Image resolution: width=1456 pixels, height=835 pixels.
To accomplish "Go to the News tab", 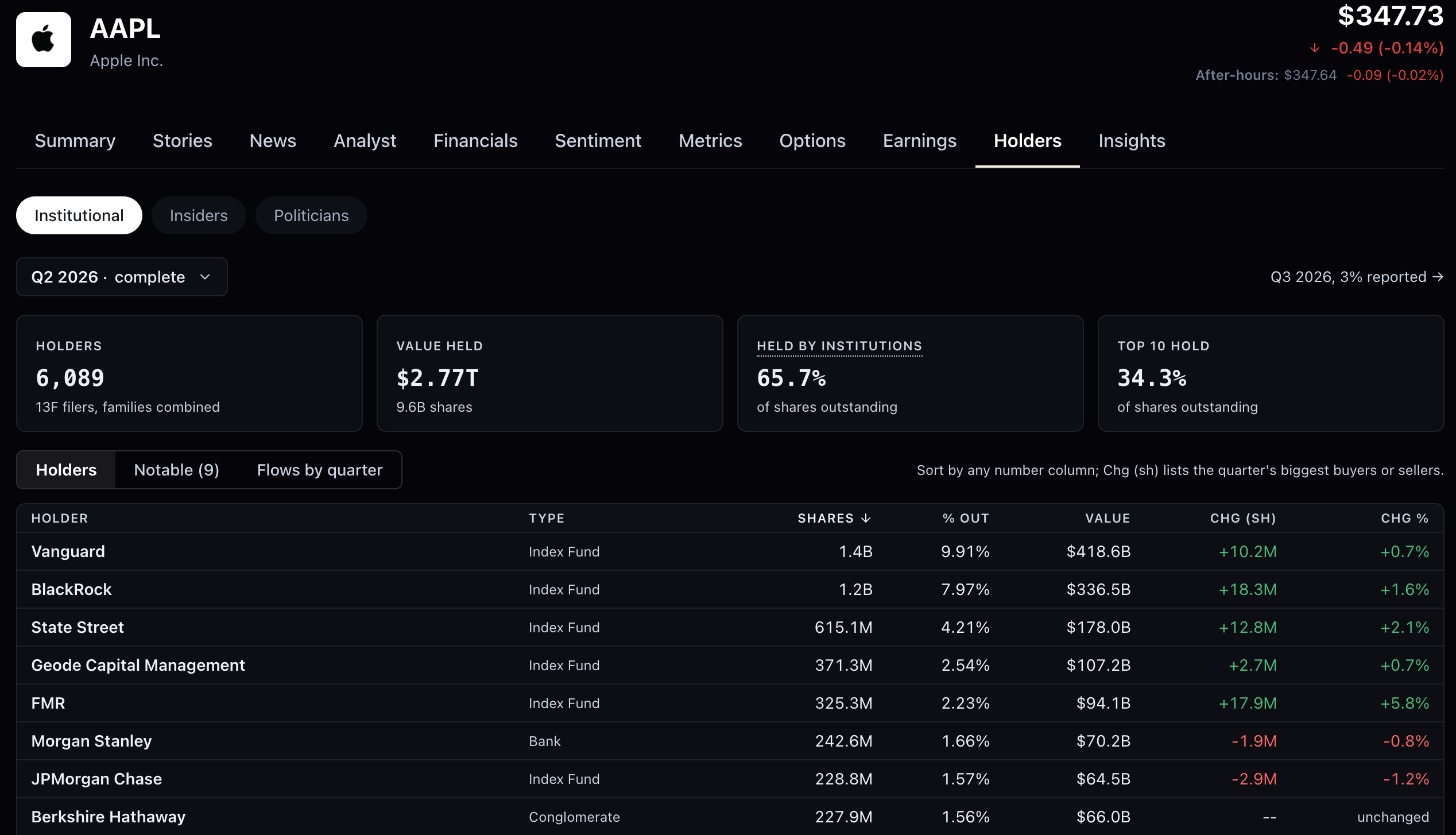I will tap(273, 141).
